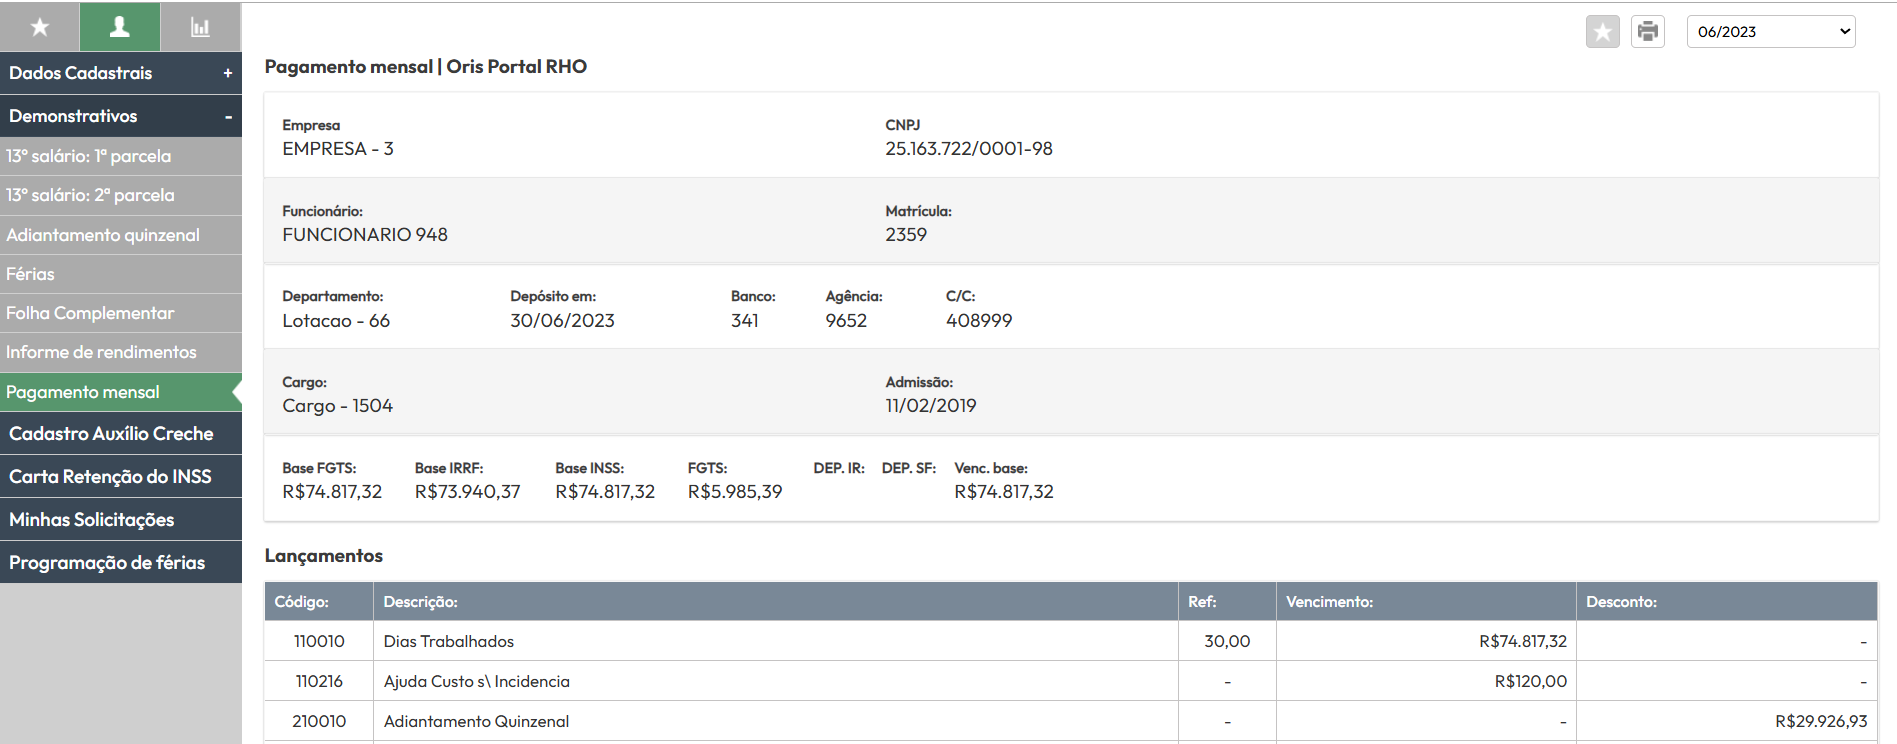Viewport: 1897px width, 744px height.
Task: Click the account number 408999
Action: coord(979,321)
